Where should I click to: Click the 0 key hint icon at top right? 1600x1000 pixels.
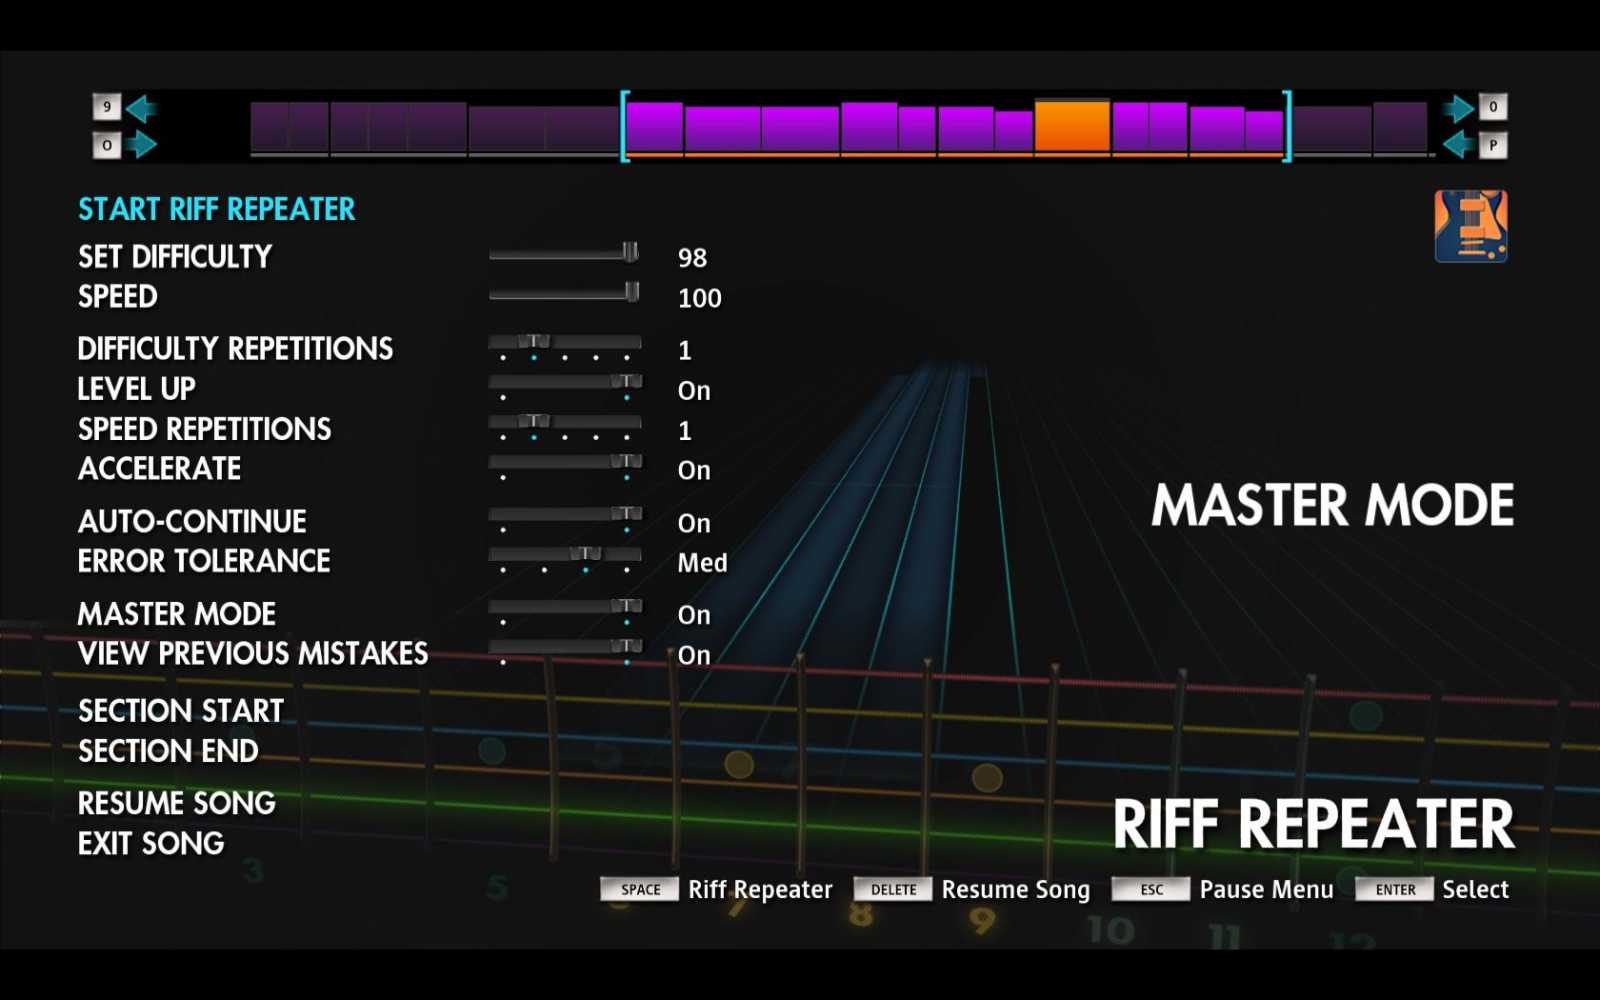(1493, 107)
